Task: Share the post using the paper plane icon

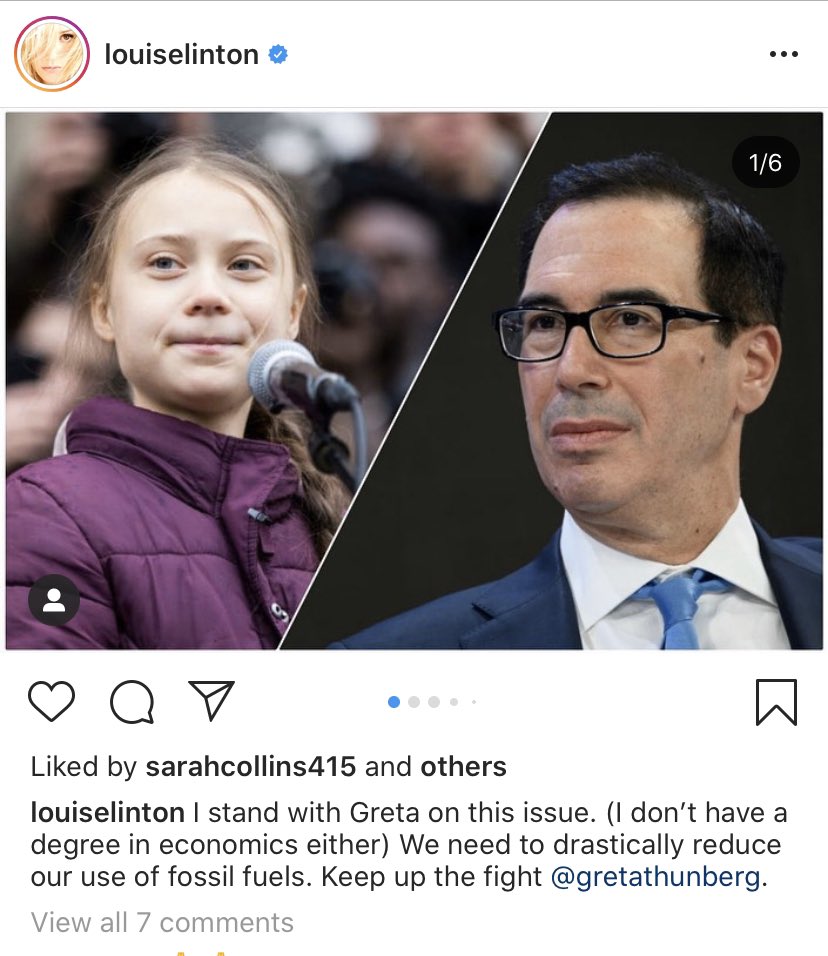Action: point(212,701)
